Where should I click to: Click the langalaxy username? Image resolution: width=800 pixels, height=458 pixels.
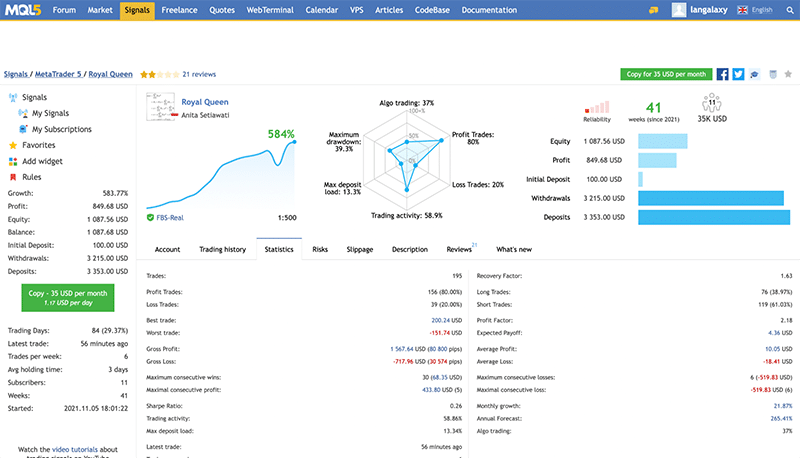tap(709, 10)
